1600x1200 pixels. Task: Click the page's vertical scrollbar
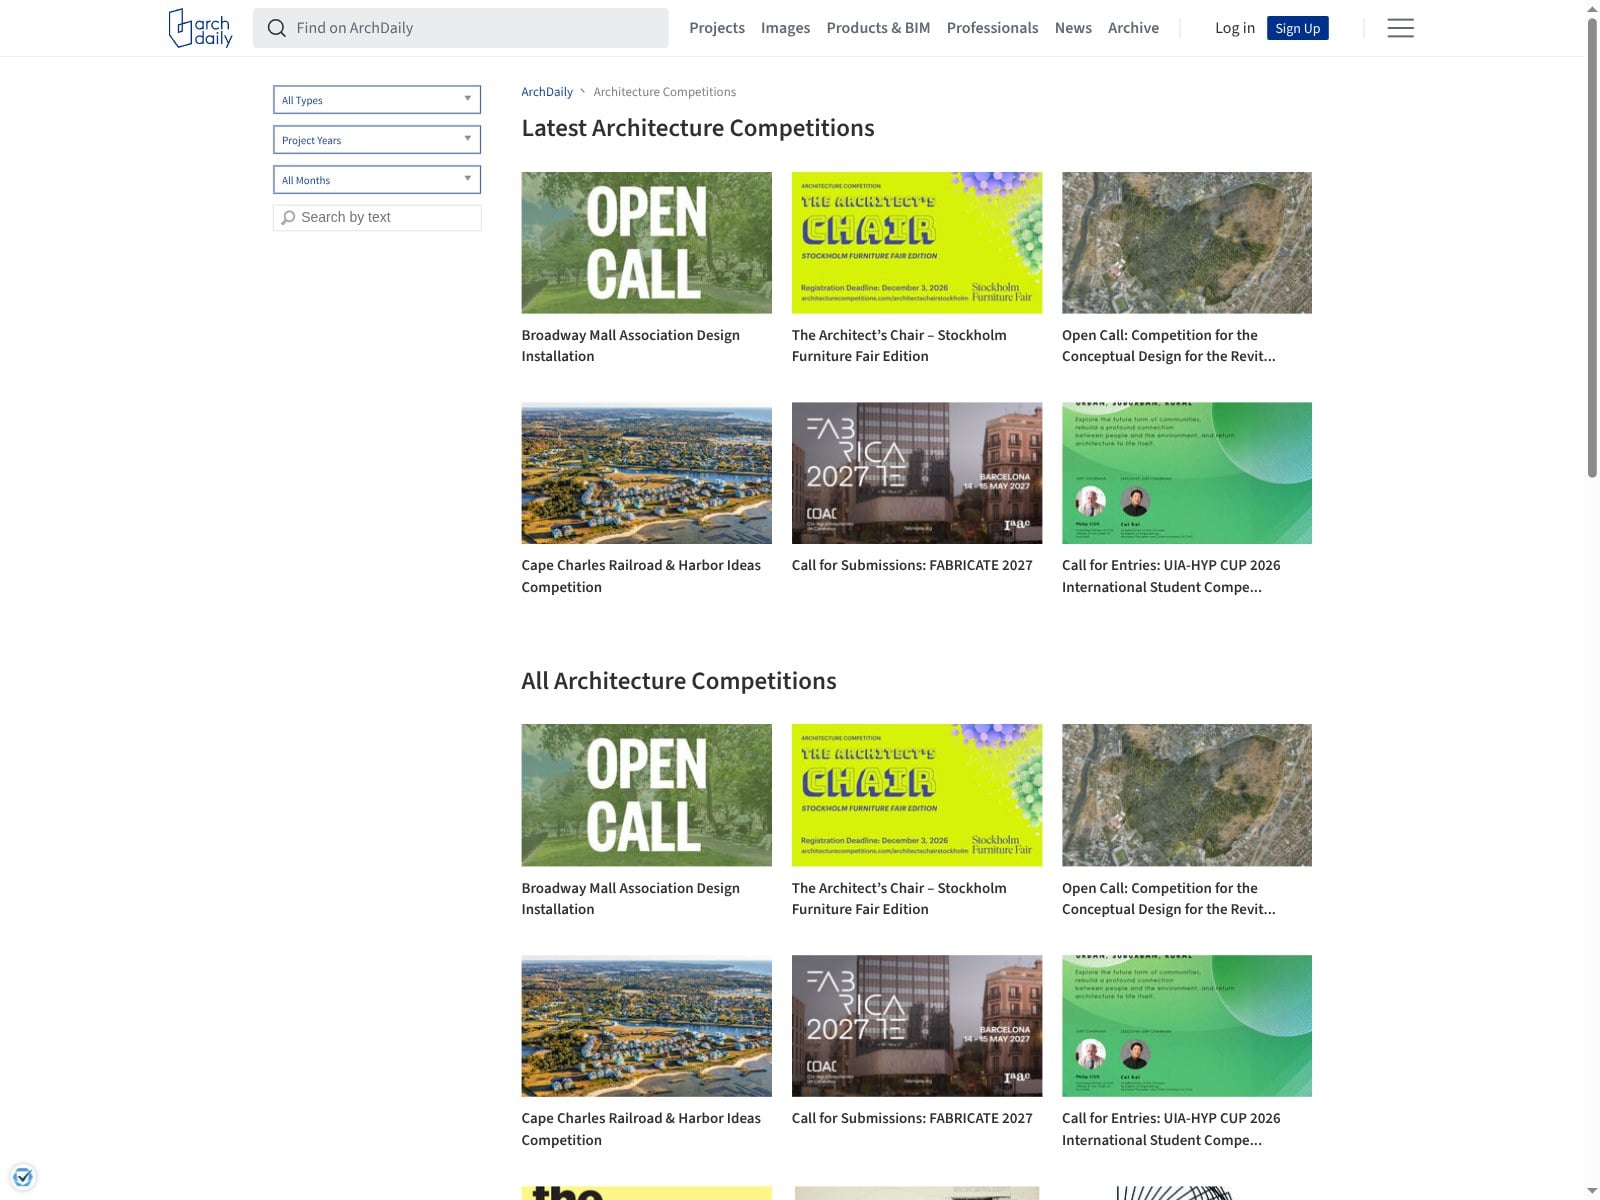click(1592, 600)
